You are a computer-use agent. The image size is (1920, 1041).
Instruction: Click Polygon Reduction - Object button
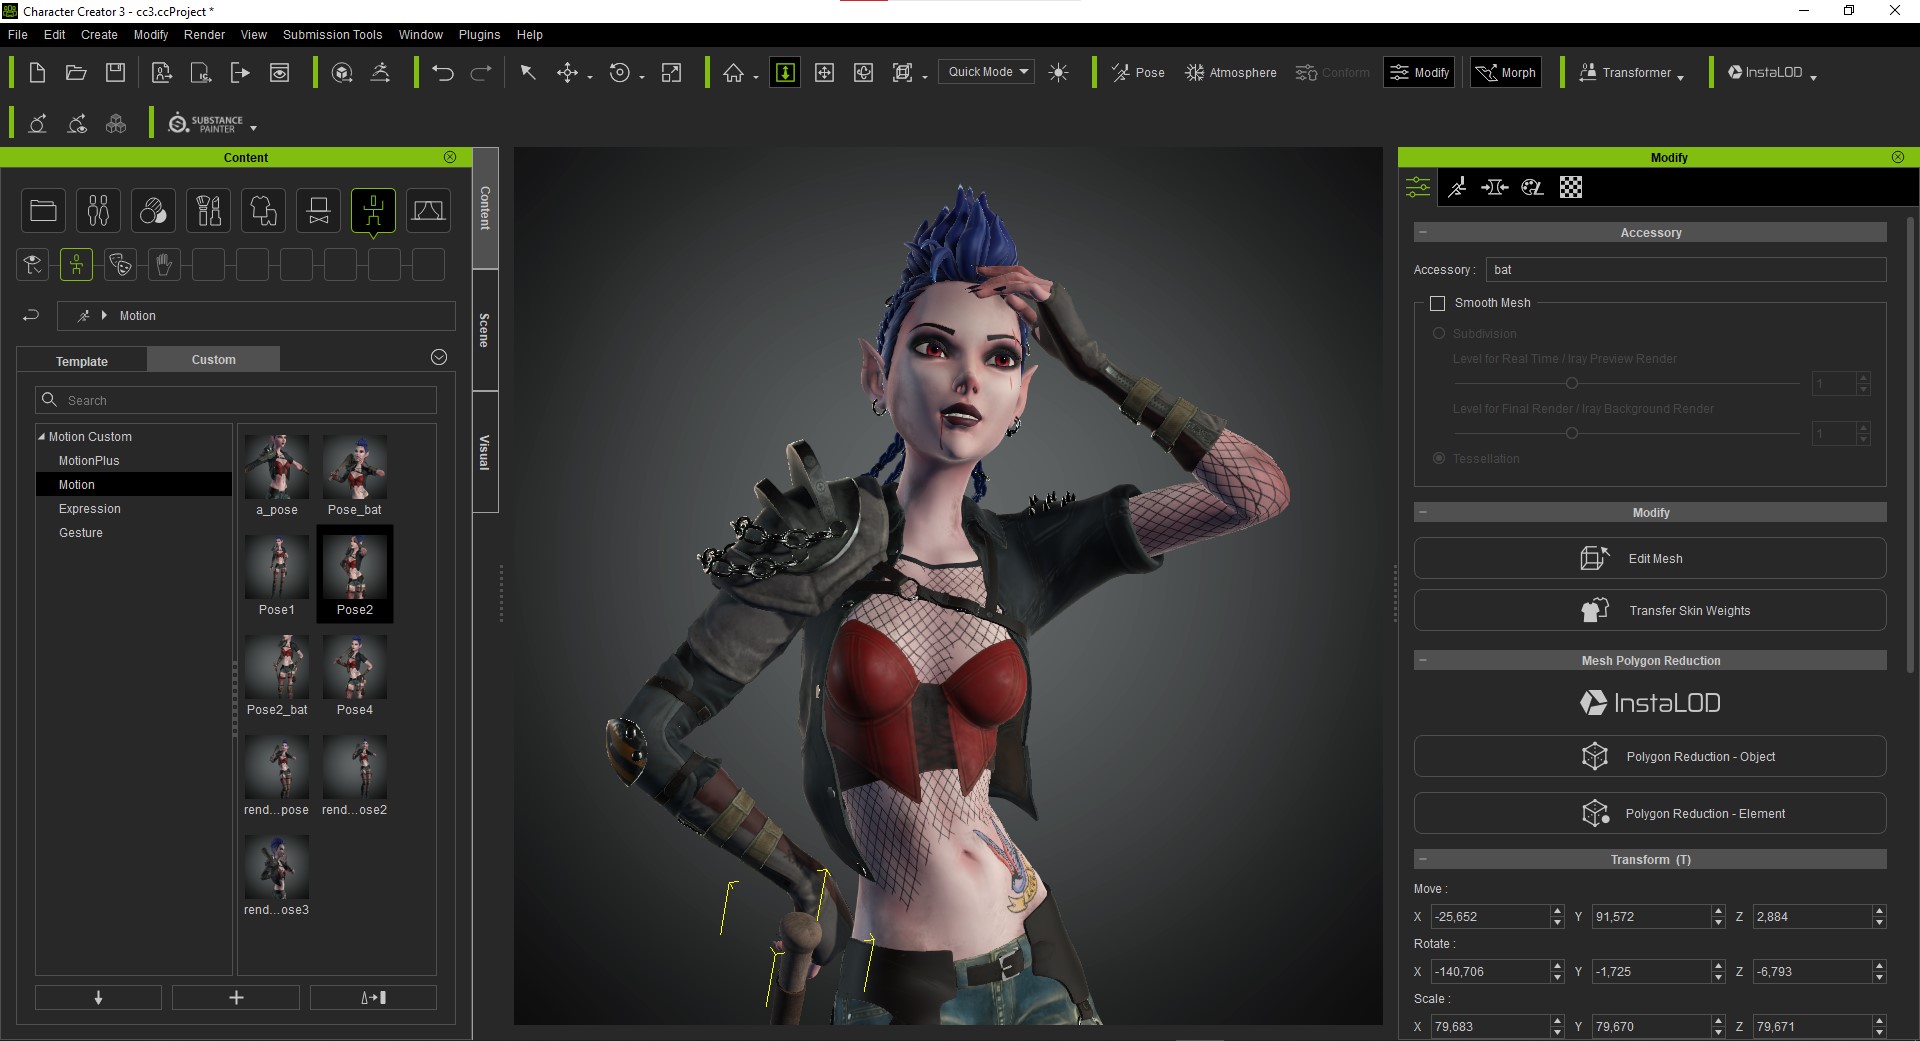(x=1650, y=756)
